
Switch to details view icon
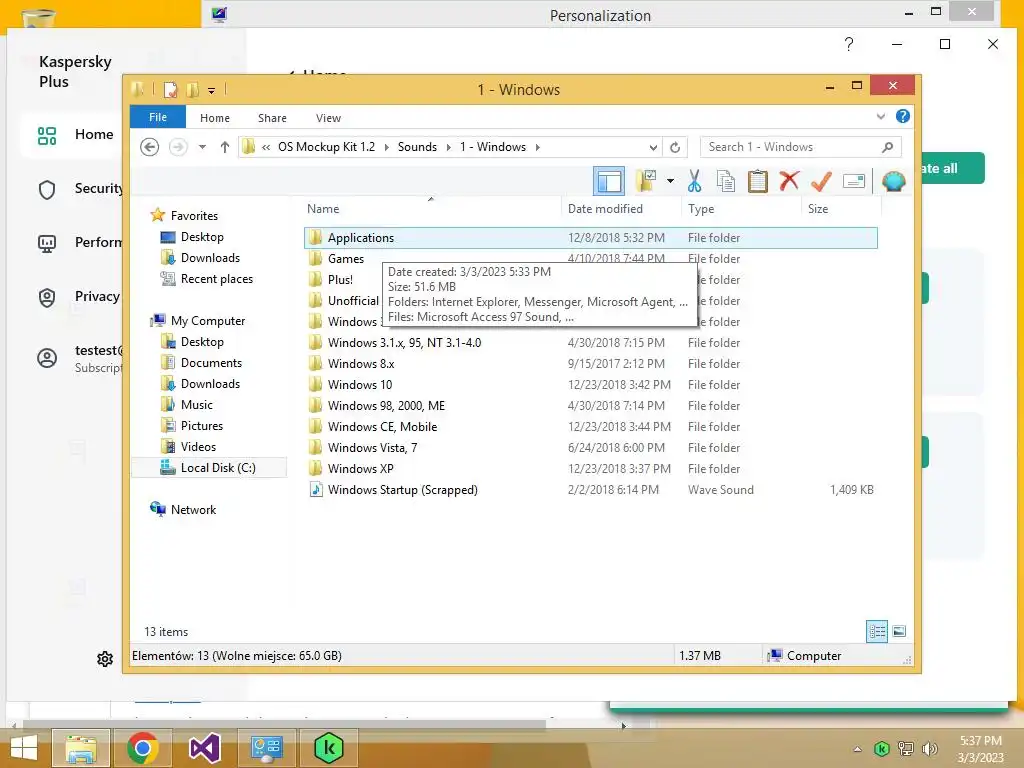coord(876,631)
